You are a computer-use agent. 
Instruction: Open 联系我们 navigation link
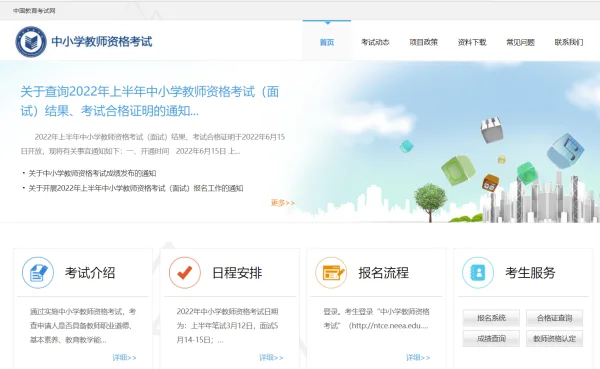[569, 42]
